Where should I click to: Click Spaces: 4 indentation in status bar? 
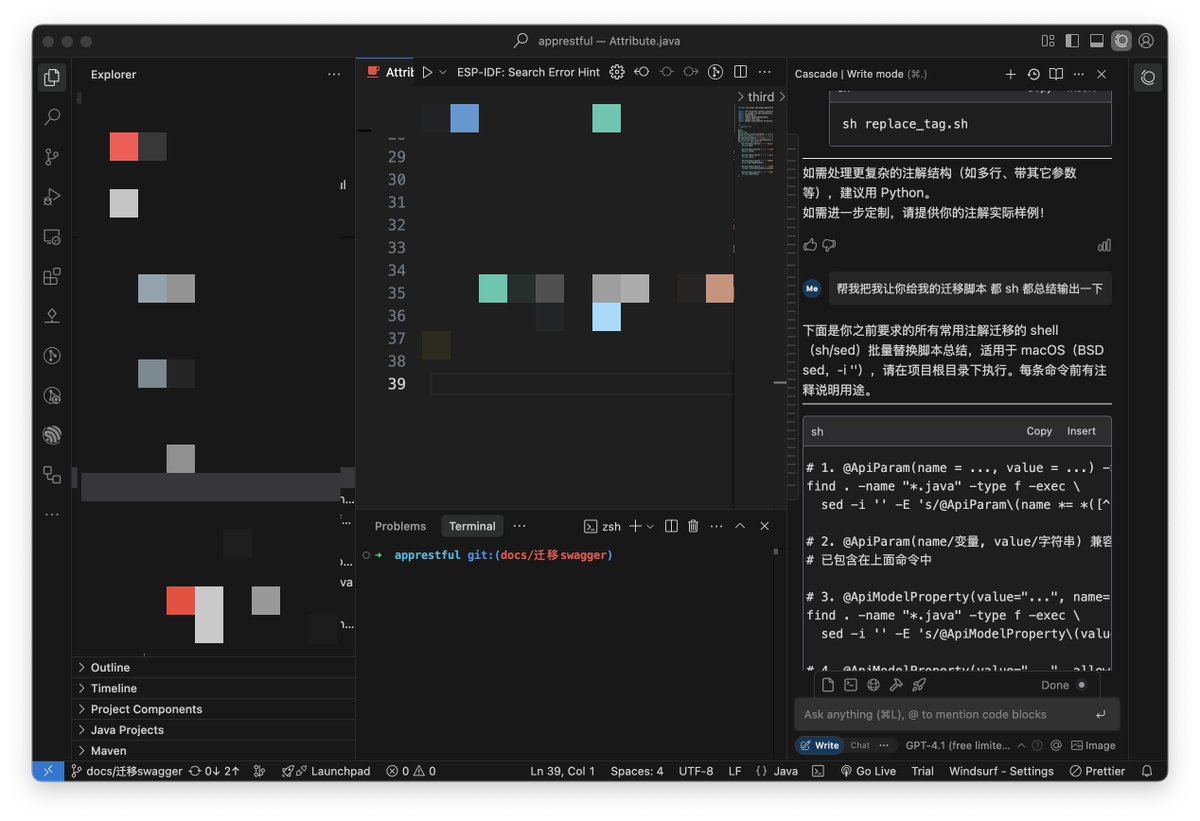coord(637,771)
